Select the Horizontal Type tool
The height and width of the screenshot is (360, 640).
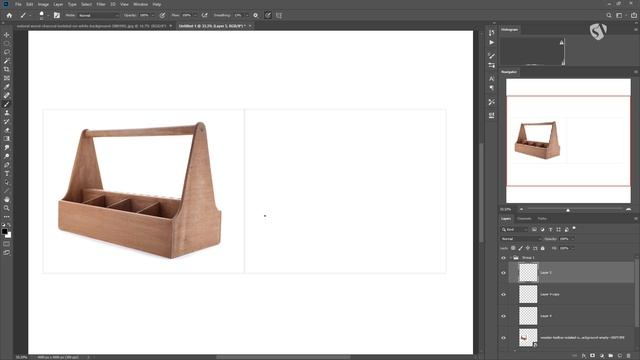[7, 173]
